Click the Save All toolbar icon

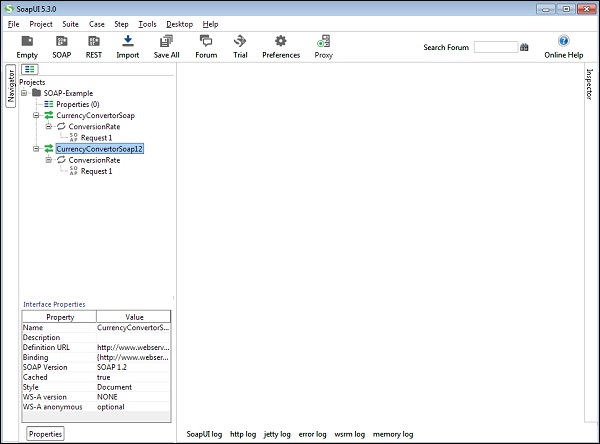166,42
